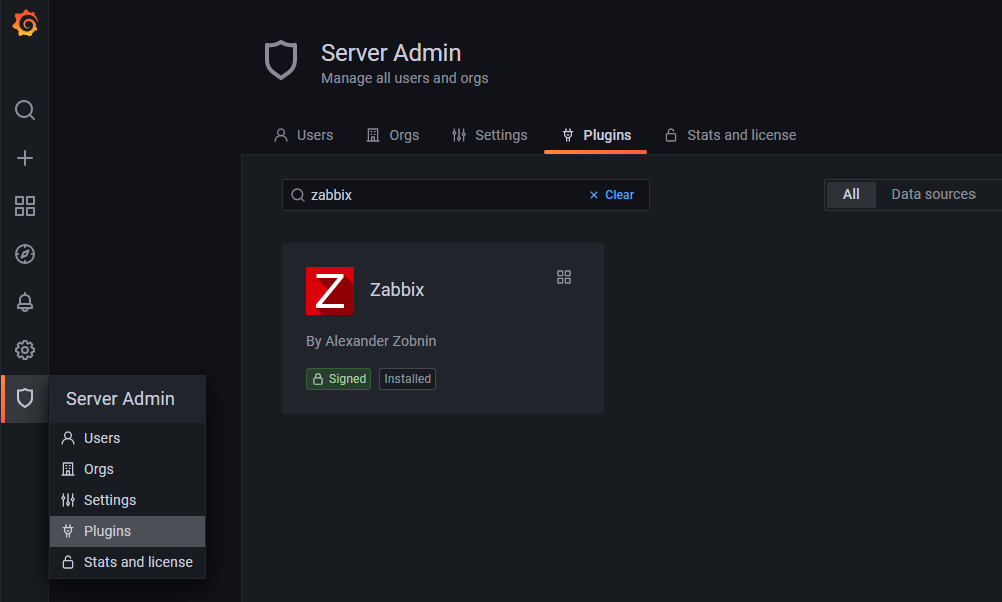
Task: Open the Explore compass icon
Action: coord(25,254)
